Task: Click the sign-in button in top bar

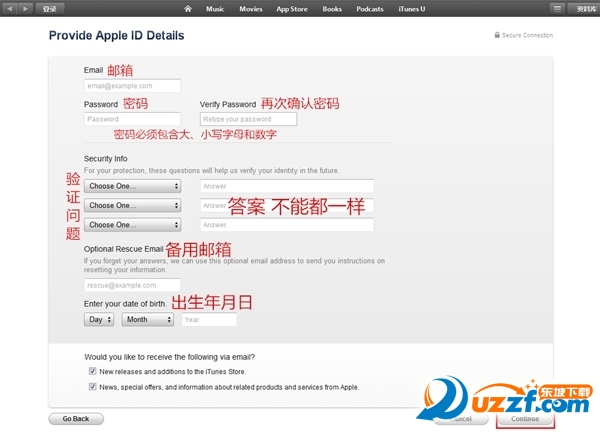Action: tap(50, 8)
